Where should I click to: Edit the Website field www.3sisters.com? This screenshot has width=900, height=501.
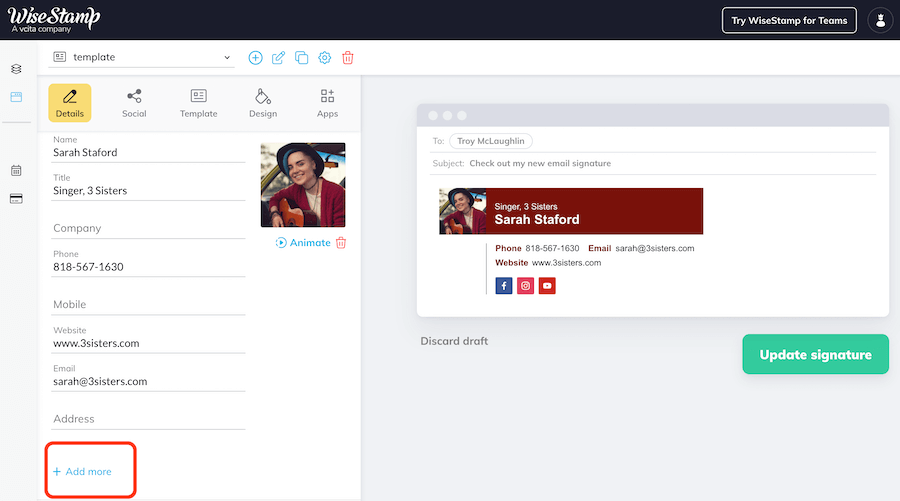tap(148, 339)
